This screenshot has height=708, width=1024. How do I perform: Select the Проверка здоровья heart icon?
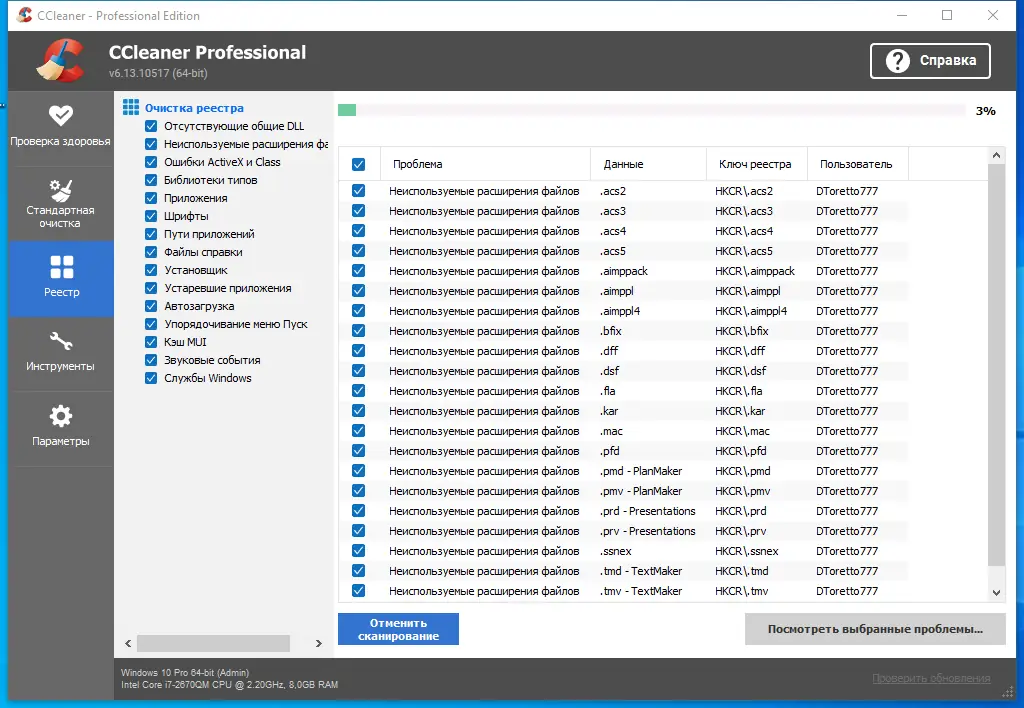[61, 114]
